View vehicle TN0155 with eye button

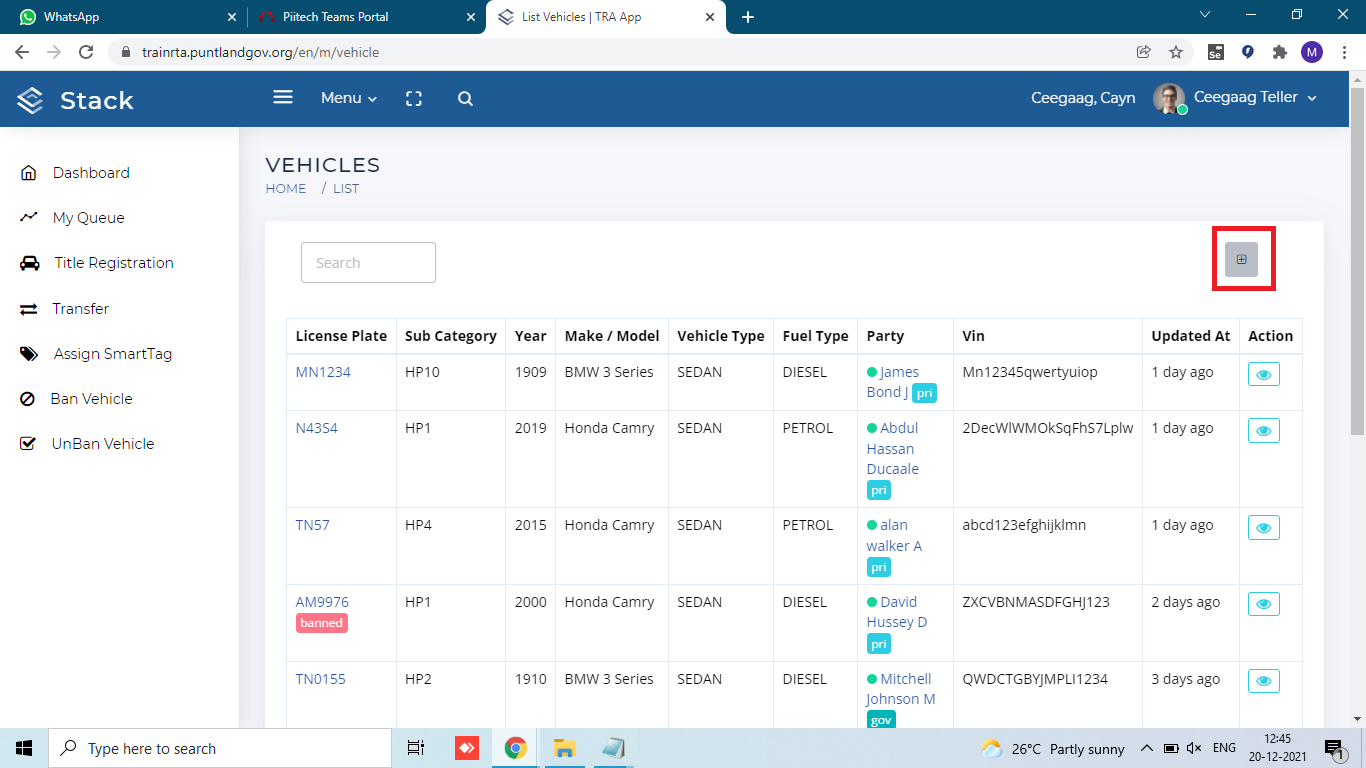1264,681
